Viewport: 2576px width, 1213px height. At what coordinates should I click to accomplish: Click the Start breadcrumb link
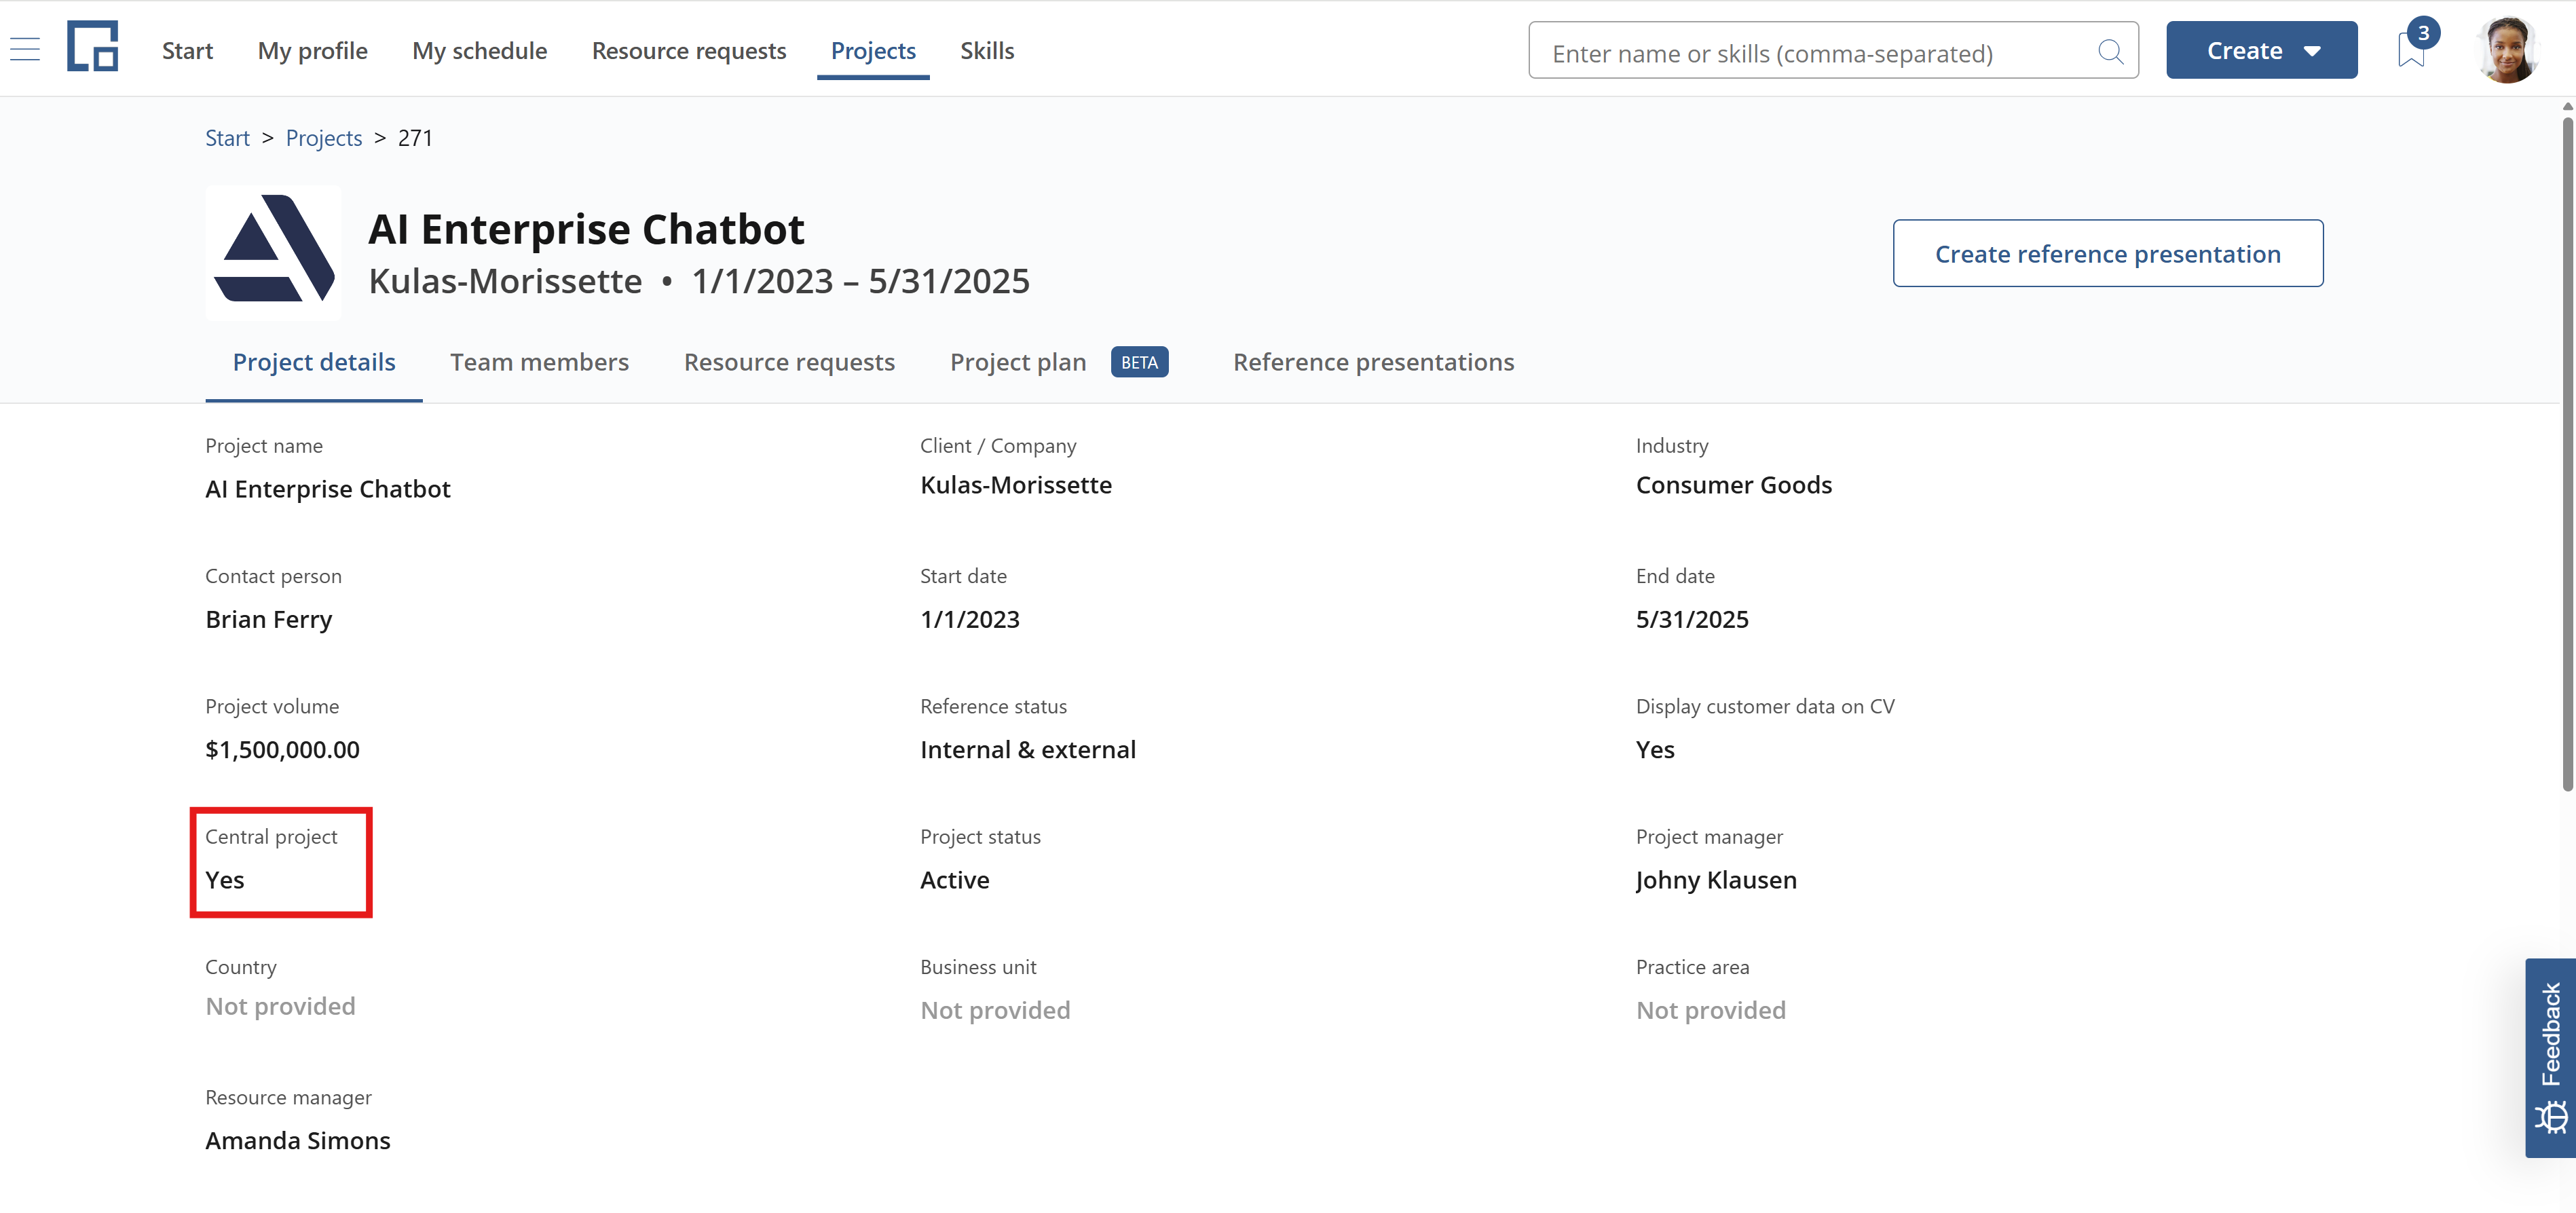click(227, 138)
